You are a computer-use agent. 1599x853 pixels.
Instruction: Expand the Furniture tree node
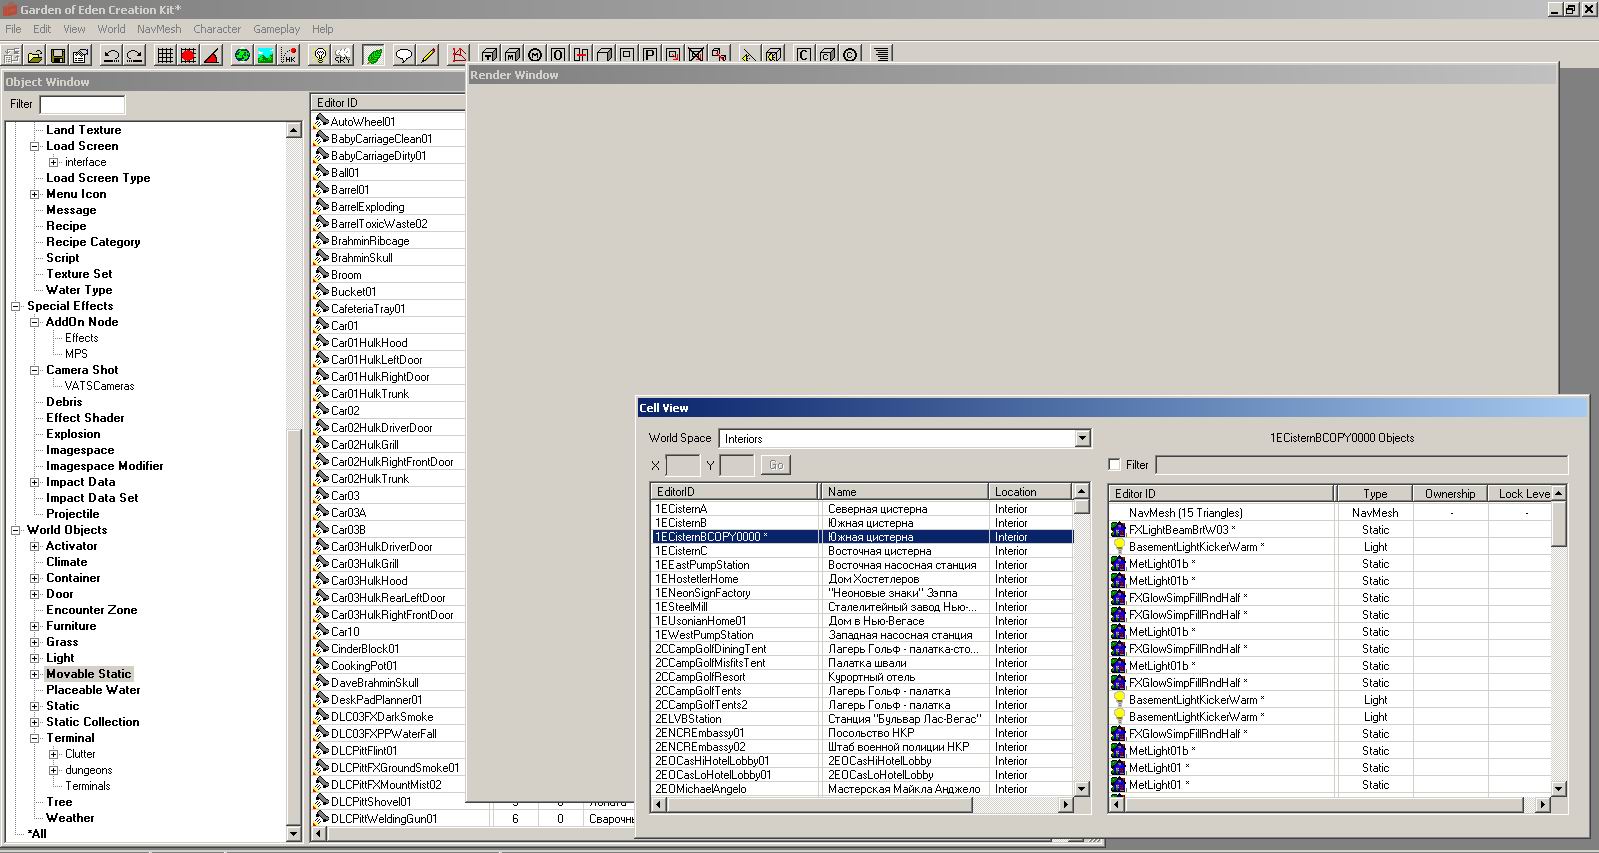click(x=34, y=626)
